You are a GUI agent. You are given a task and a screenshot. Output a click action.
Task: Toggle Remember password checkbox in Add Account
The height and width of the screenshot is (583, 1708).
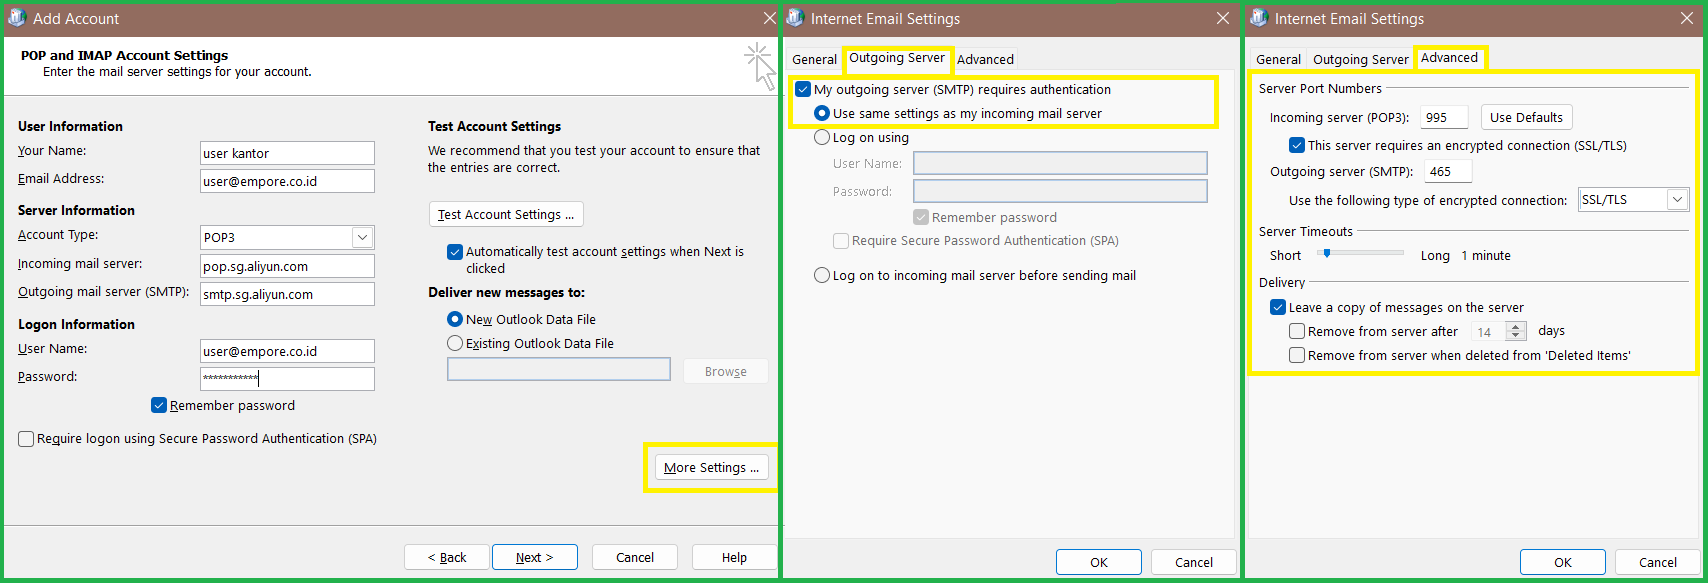[x=159, y=405]
